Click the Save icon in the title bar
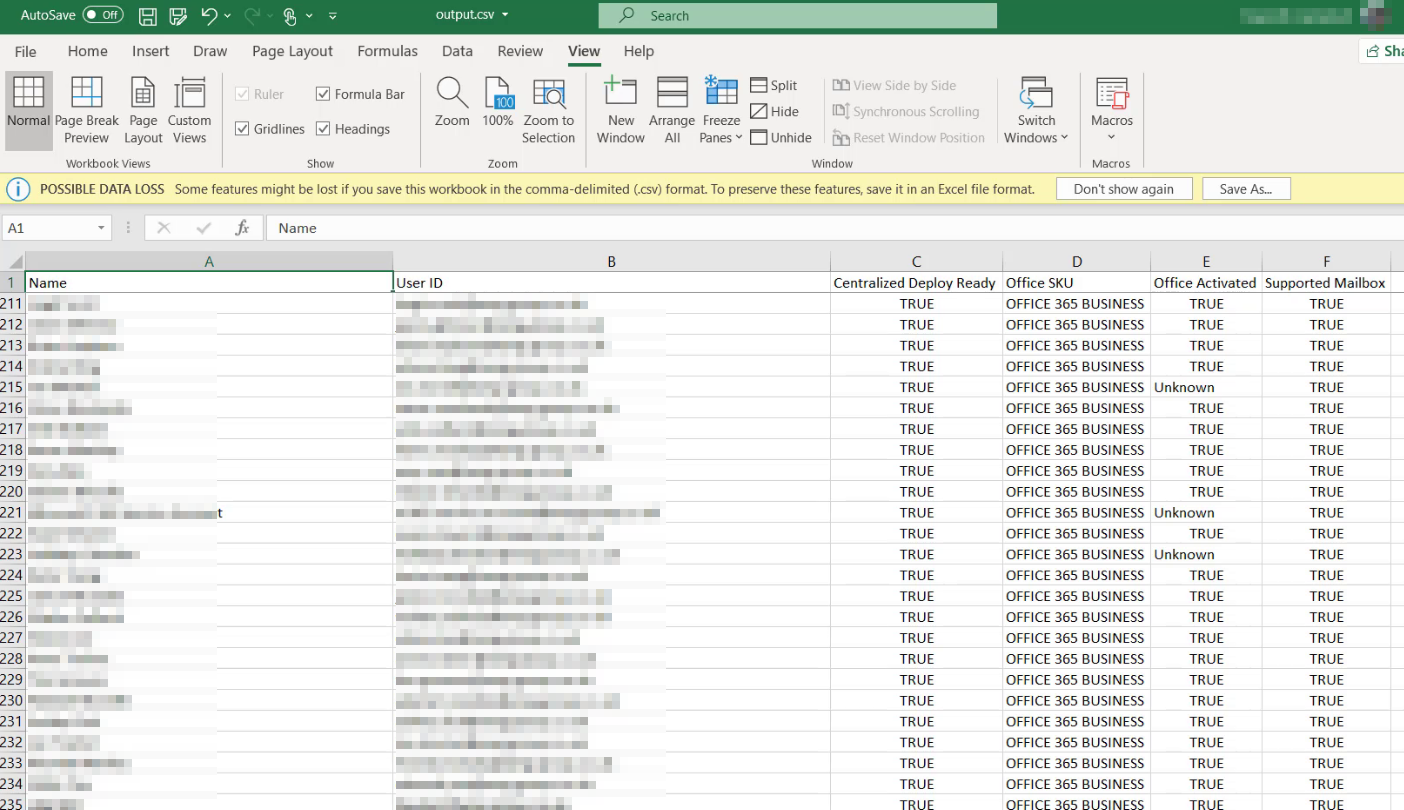 147,16
